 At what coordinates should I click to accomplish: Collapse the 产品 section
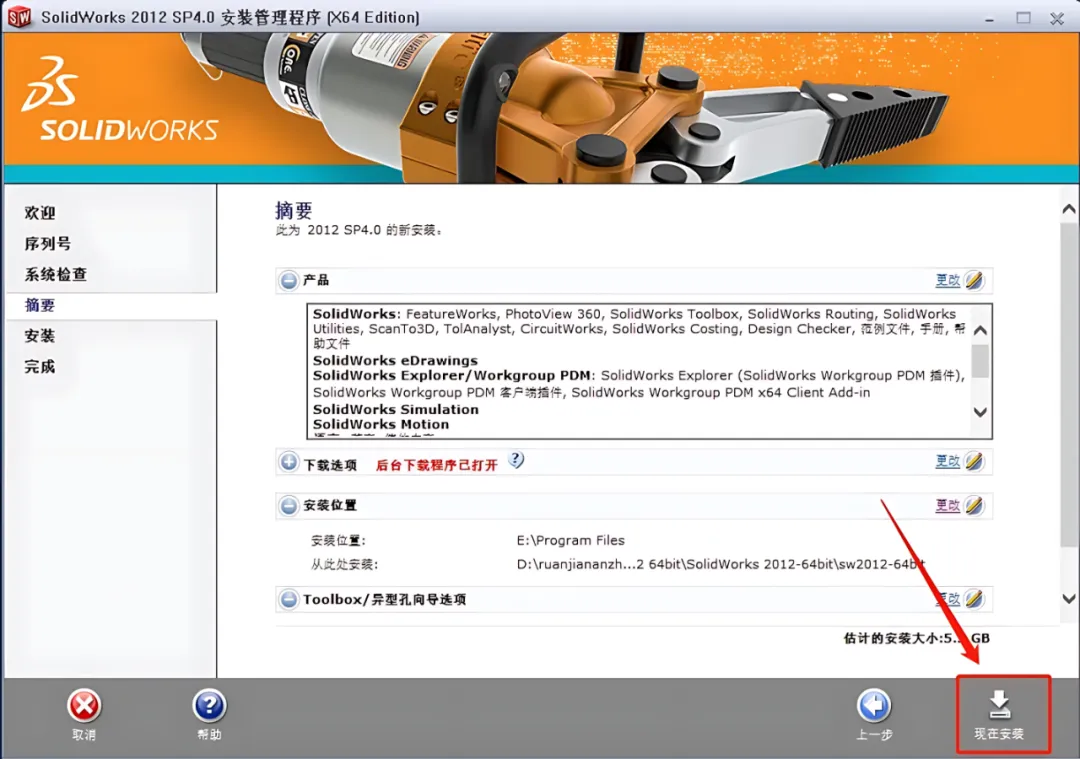point(289,280)
